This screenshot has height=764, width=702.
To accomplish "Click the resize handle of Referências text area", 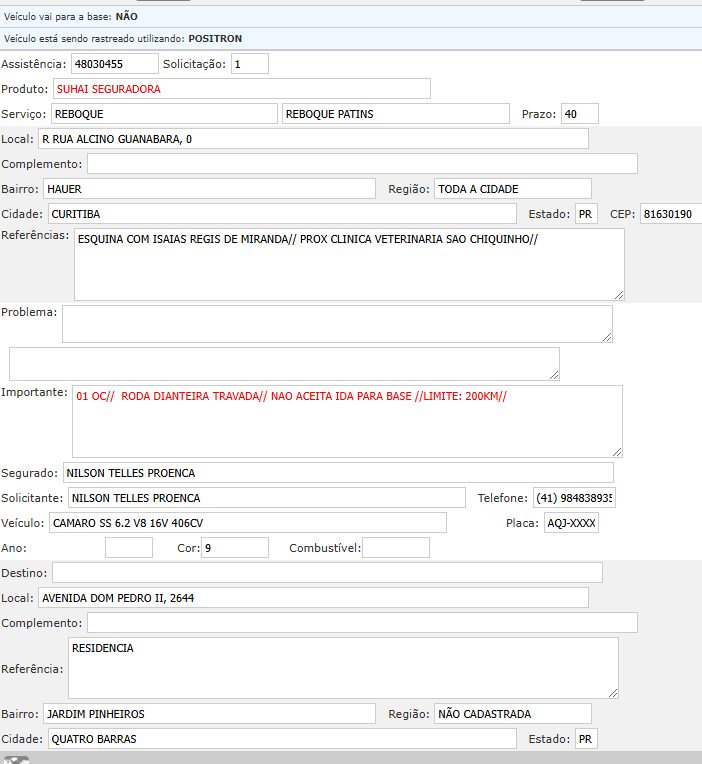I will click(x=619, y=295).
